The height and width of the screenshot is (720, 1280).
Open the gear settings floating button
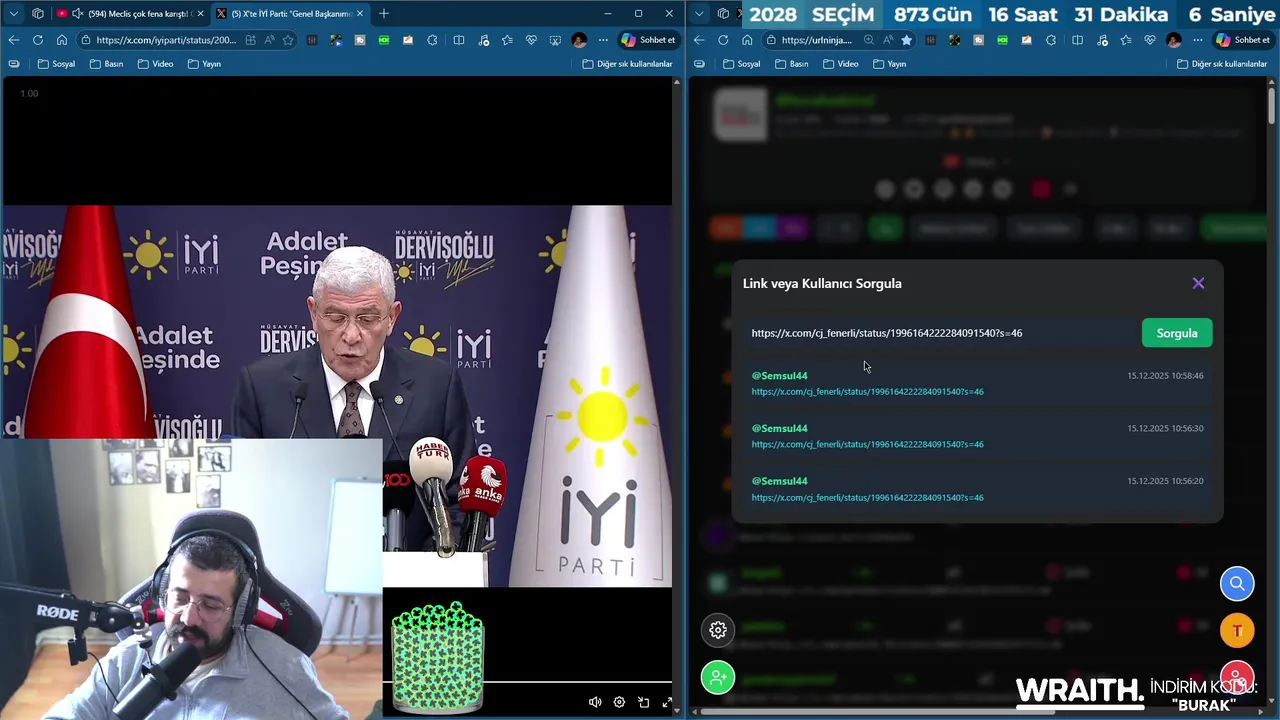tap(718, 630)
